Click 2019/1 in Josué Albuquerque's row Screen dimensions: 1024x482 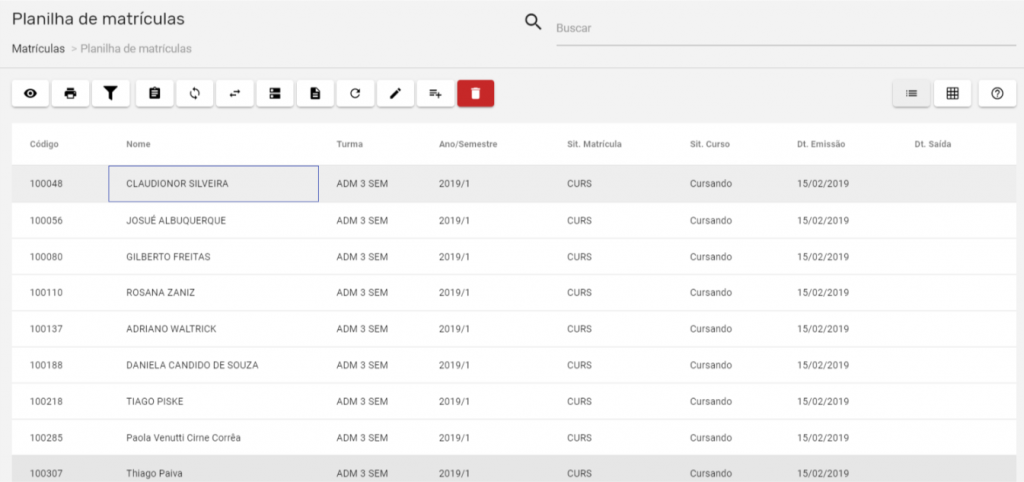tap(454, 221)
